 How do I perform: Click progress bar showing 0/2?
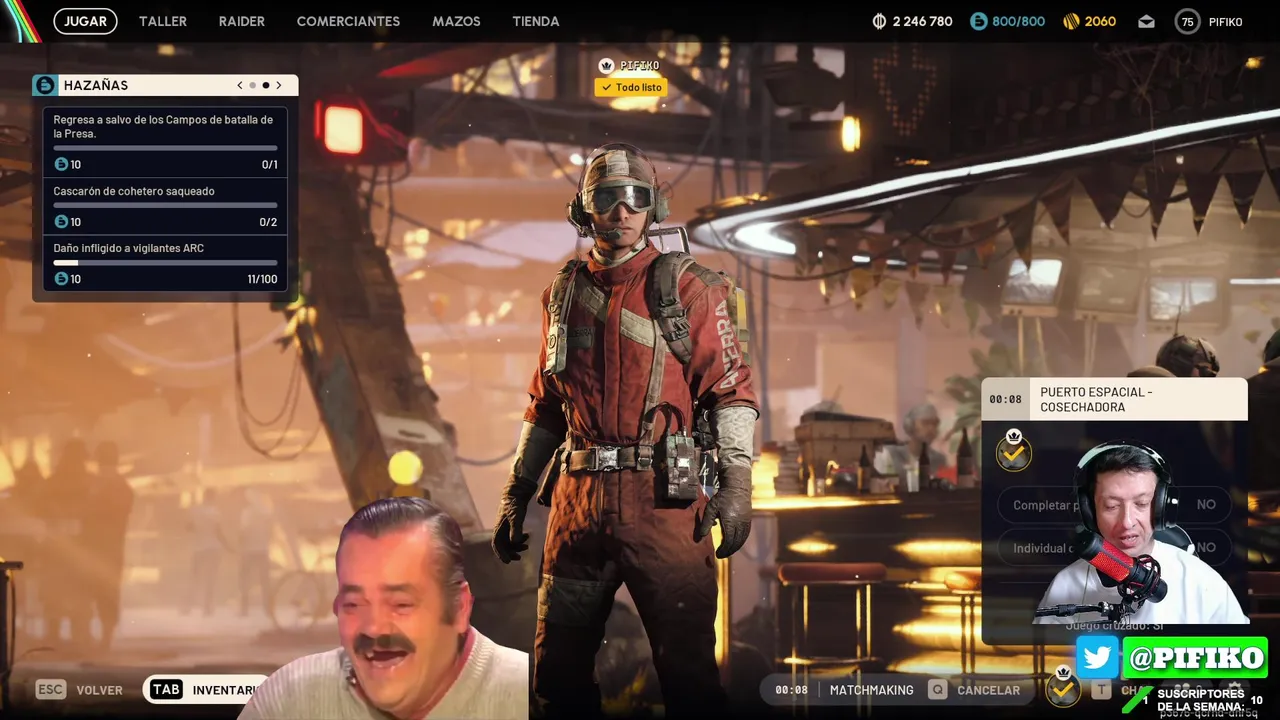(165, 206)
